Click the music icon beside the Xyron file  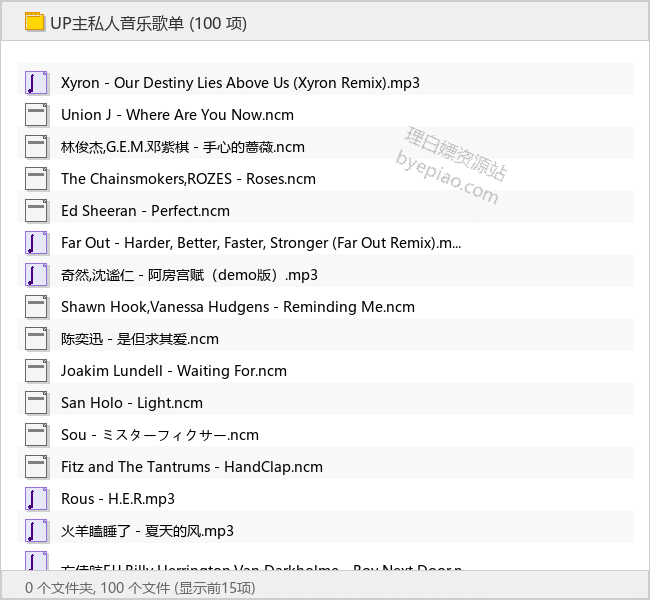point(36,83)
